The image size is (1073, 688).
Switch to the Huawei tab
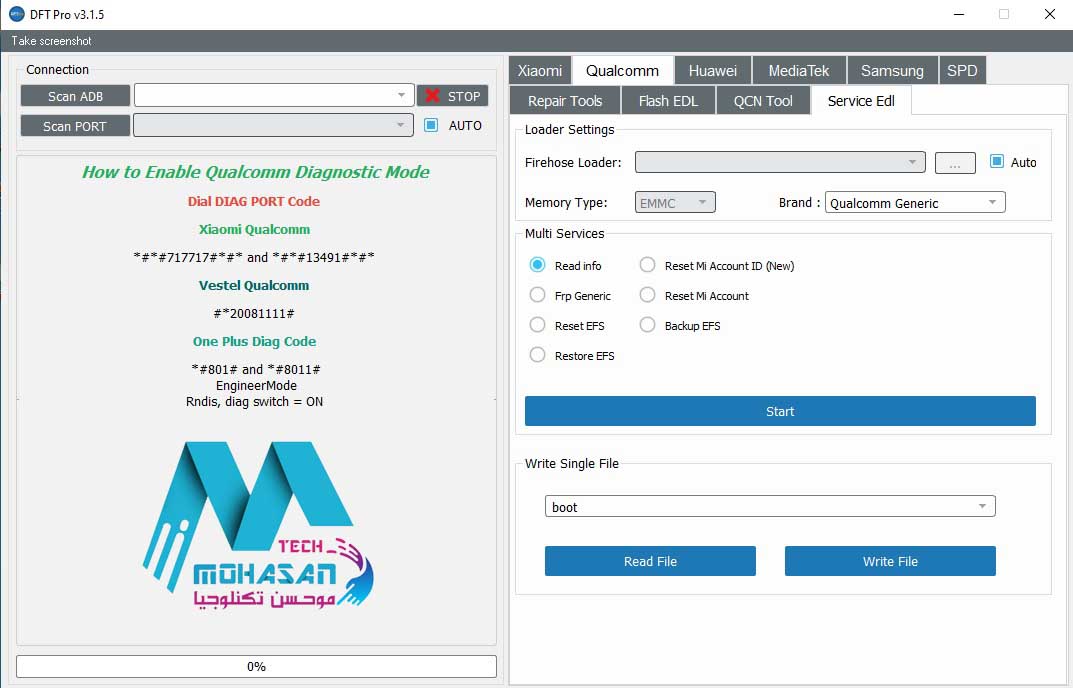click(x=713, y=71)
